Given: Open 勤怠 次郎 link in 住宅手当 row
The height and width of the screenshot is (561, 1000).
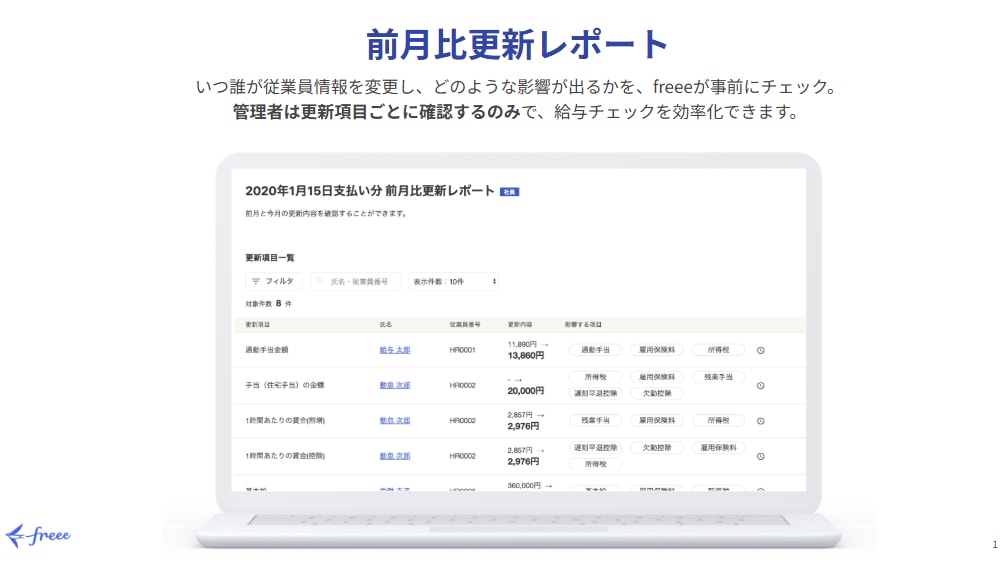Looking at the screenshot, I should 395,385.
